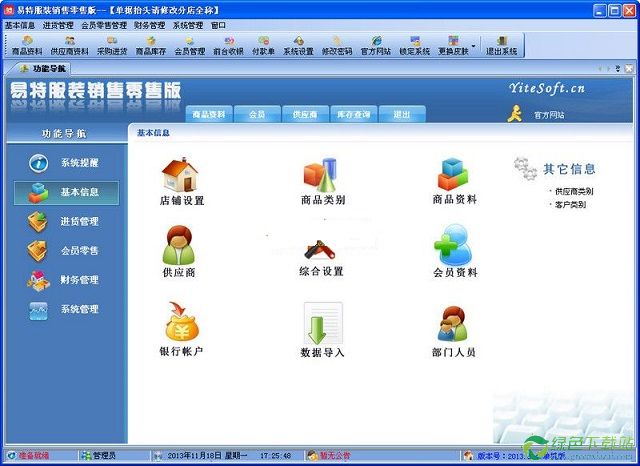Click 前台收银 cashier toolbar button

[x=228, y=46]
